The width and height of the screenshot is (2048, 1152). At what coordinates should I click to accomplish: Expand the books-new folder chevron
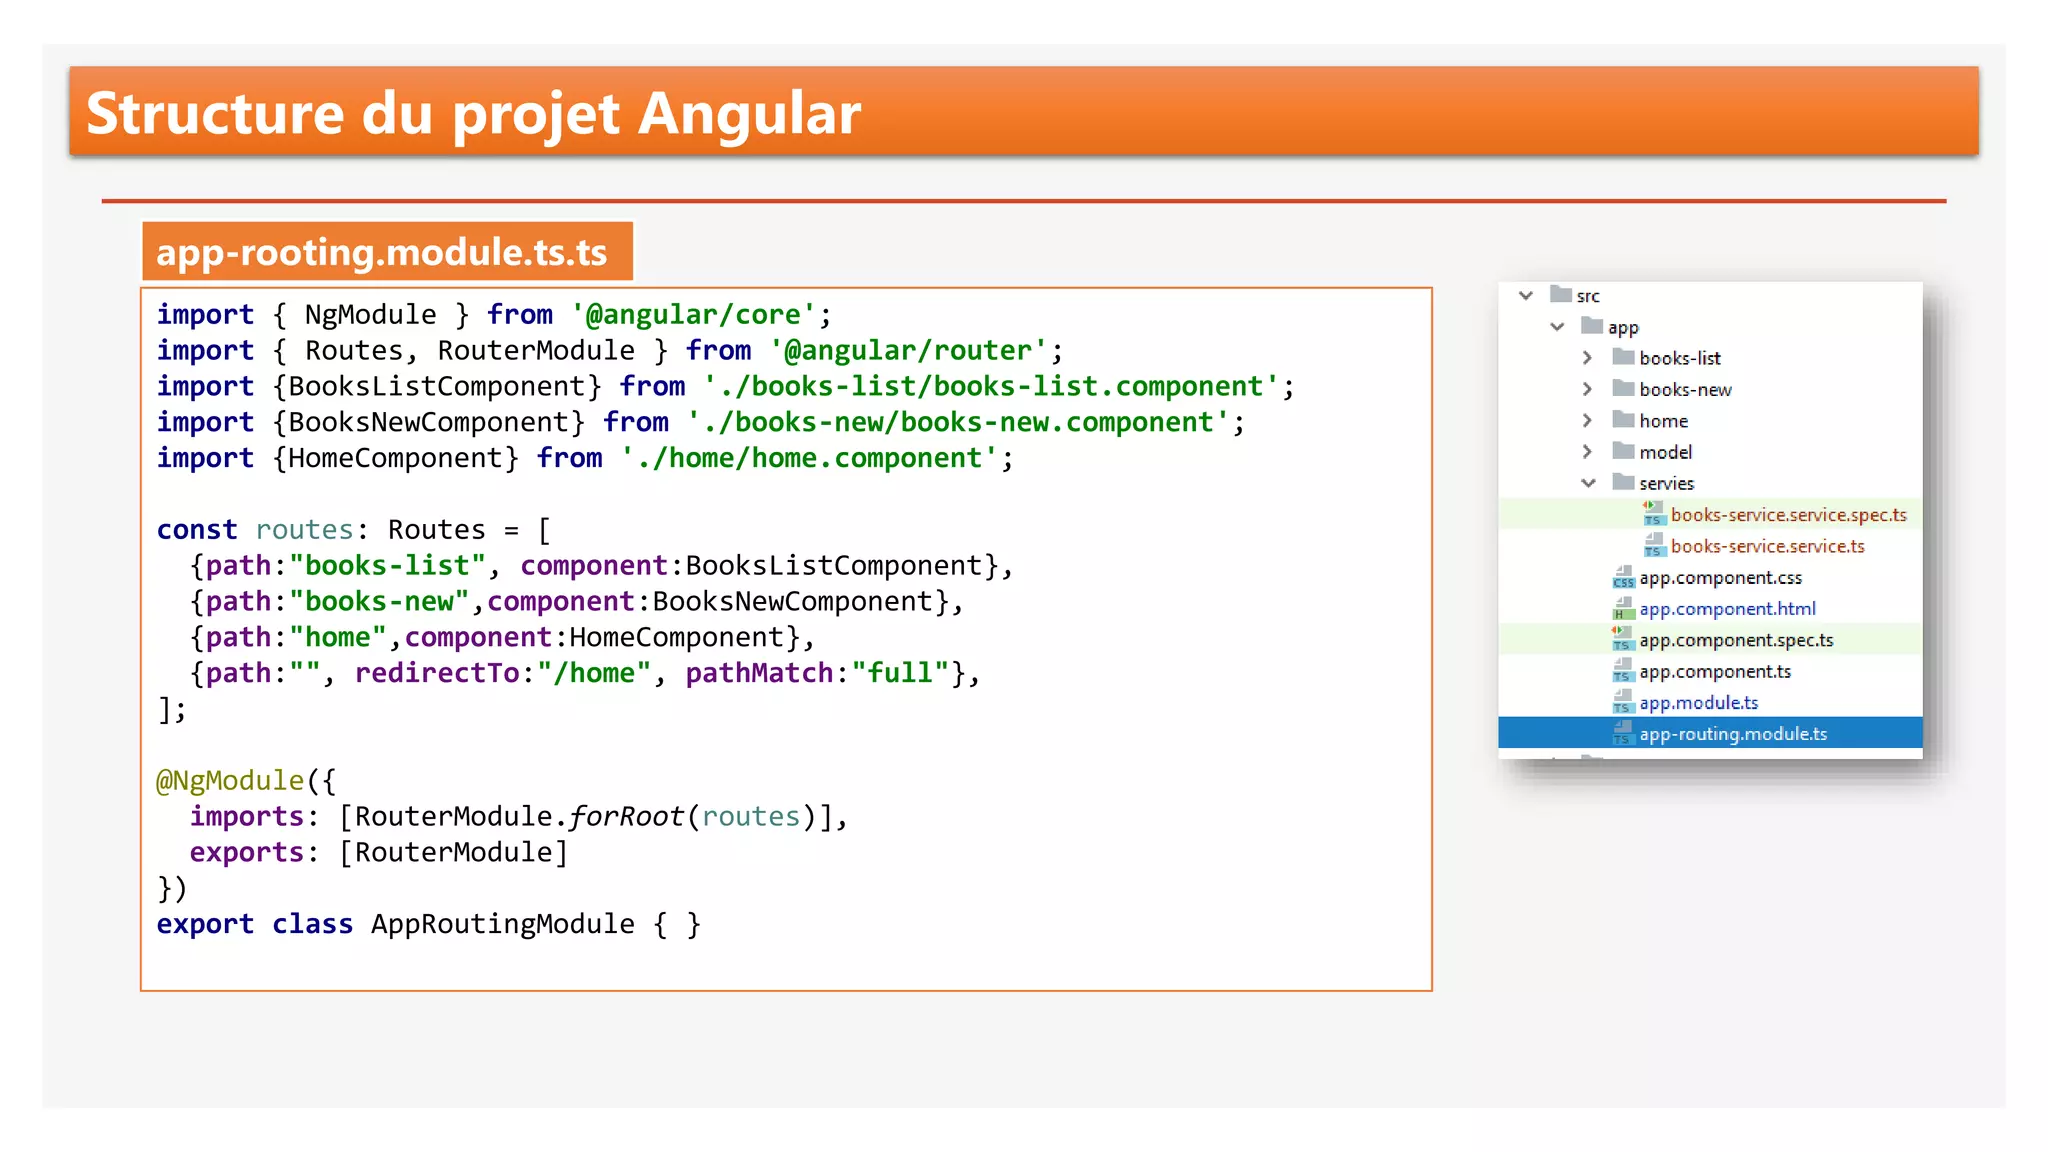click(x=1587, y=389)
